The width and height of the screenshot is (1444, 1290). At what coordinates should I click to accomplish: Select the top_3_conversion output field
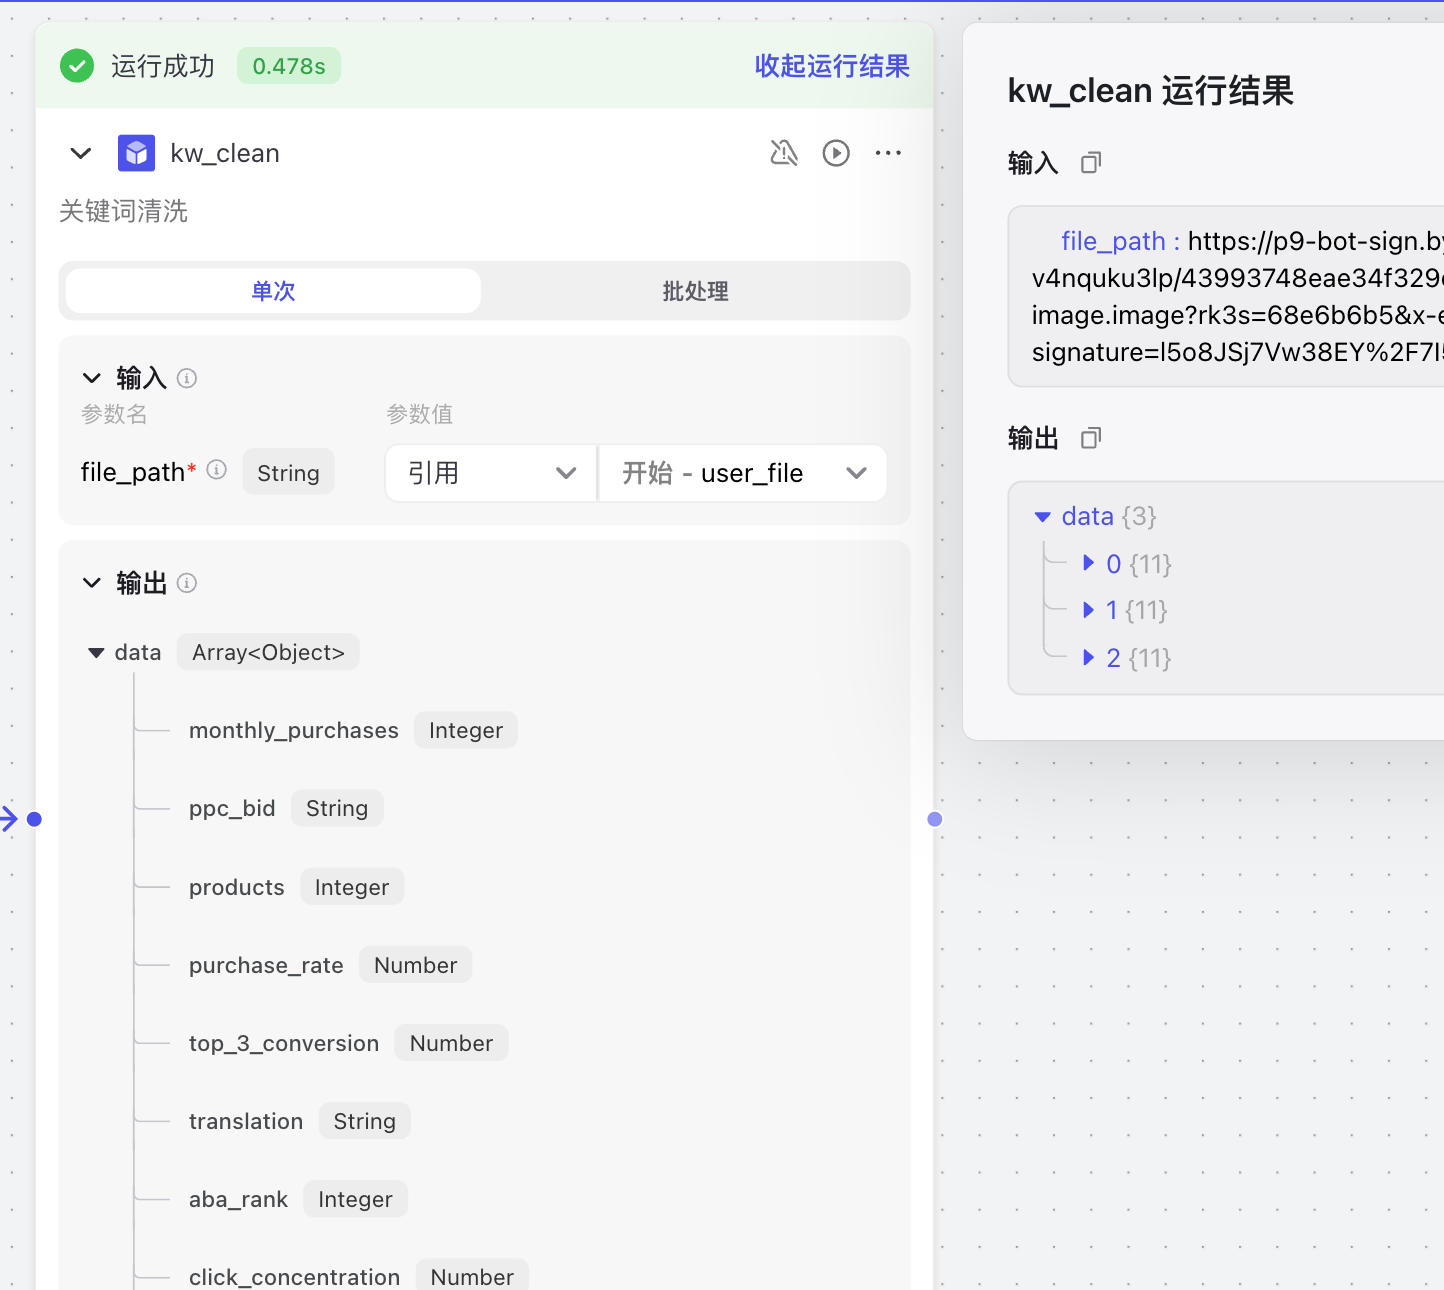click(284, 1043)
